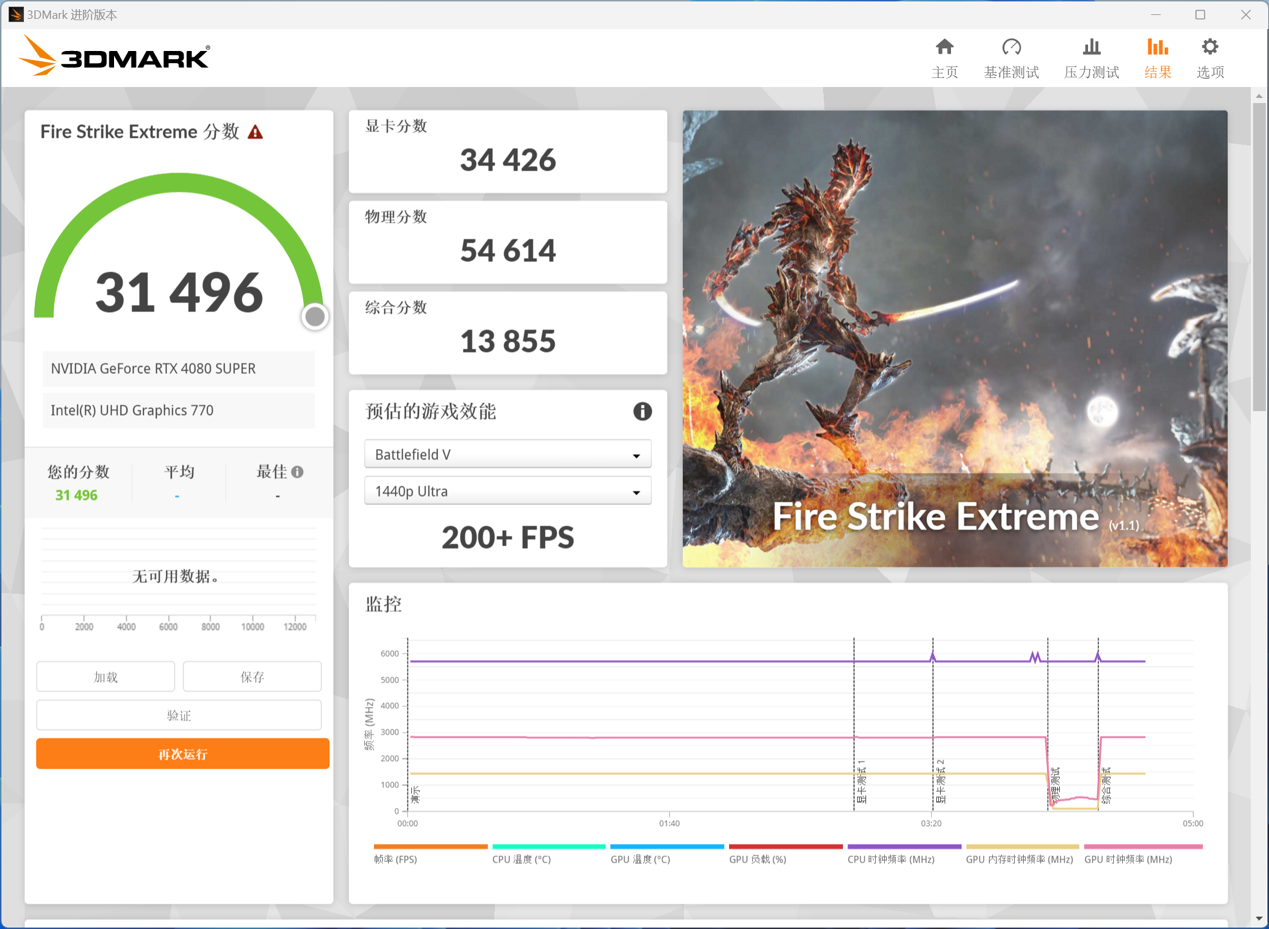Select the 结果 tab in navigation
The height and width of the screenshot is (929, 1269).
(x=1157, y=57)
